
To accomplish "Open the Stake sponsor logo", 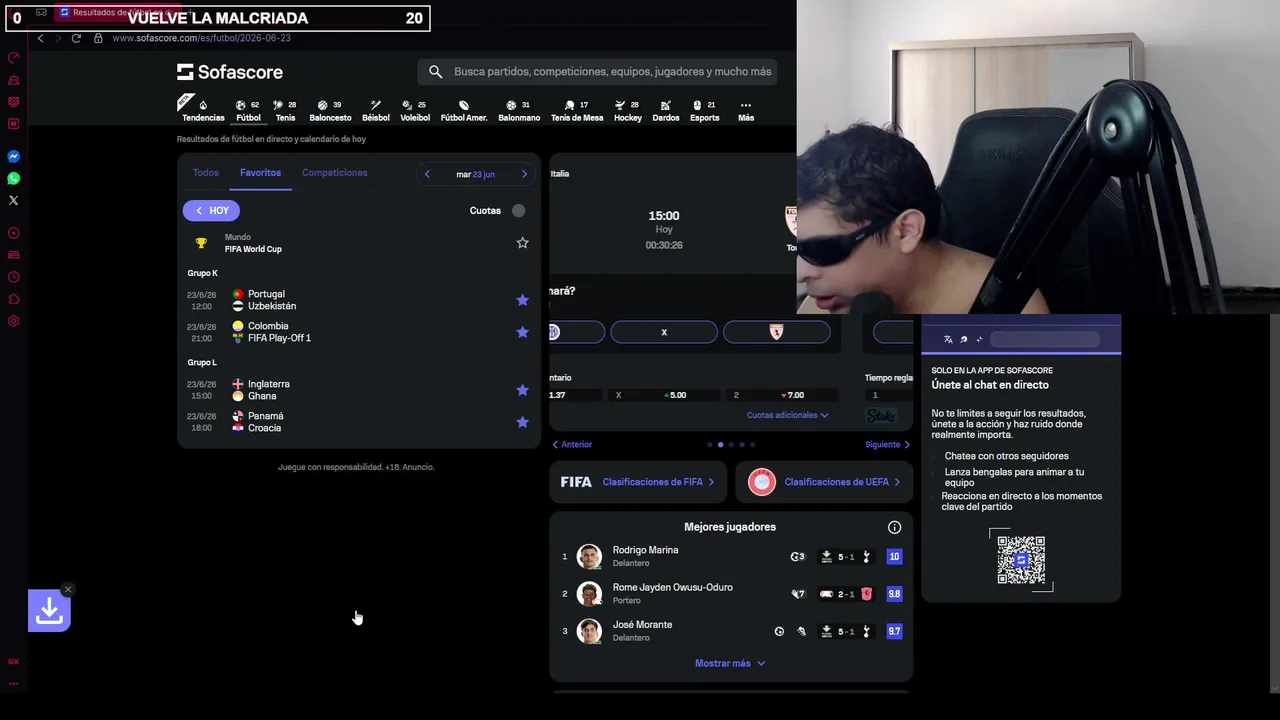I will (x=881, y=416).
